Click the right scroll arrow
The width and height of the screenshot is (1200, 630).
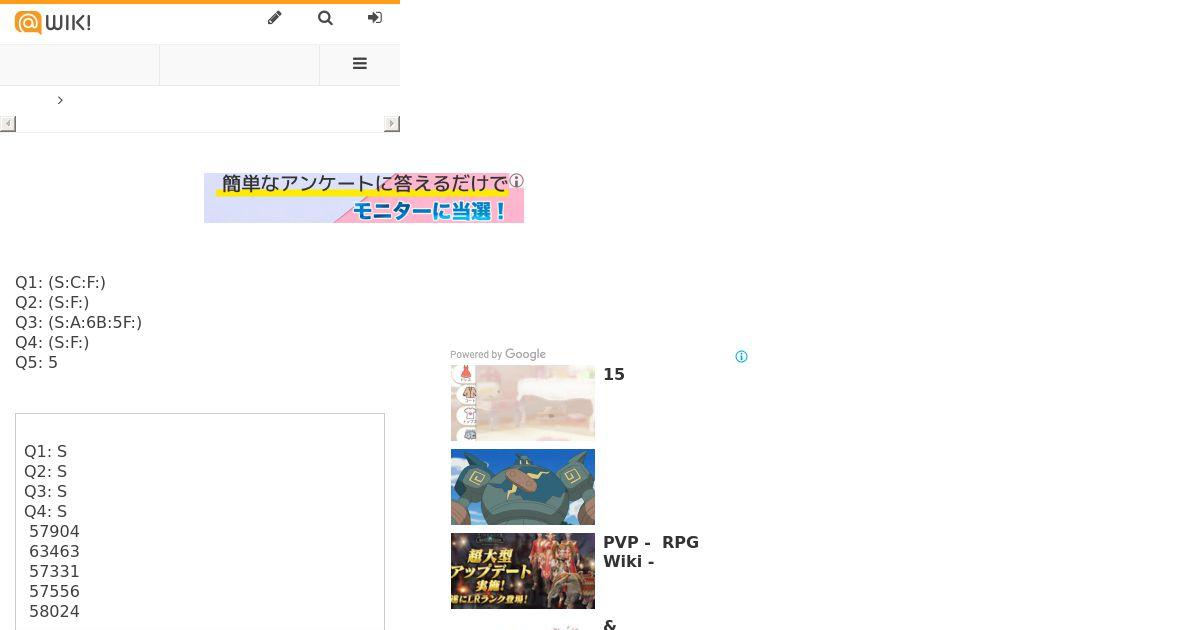(392, 124)
